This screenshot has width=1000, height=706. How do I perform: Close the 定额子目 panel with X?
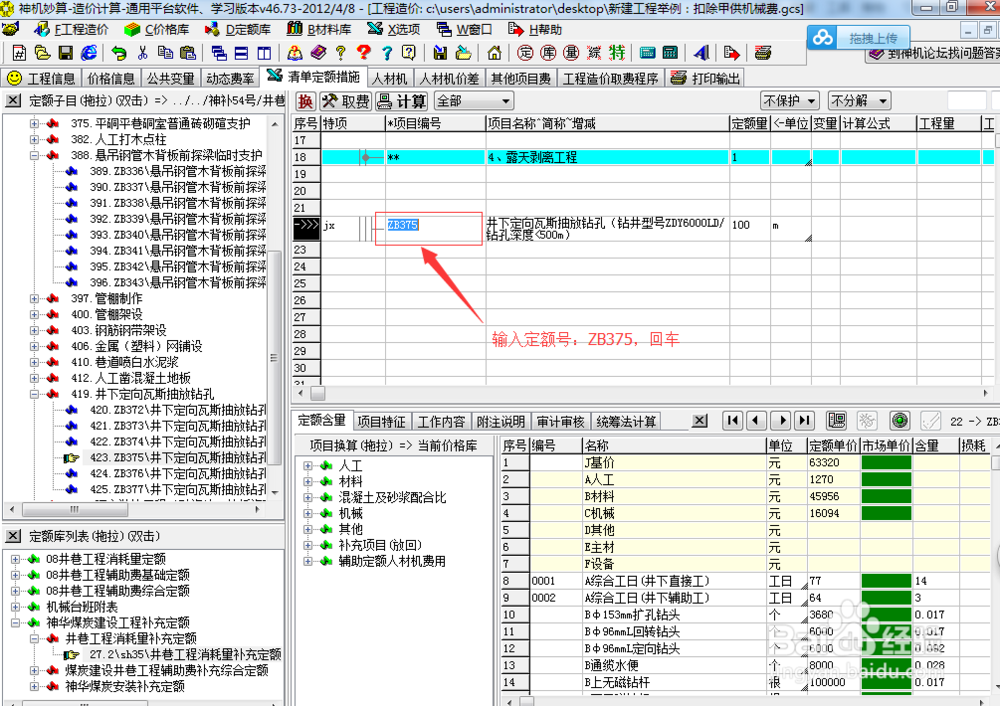(x=13, y=101)
